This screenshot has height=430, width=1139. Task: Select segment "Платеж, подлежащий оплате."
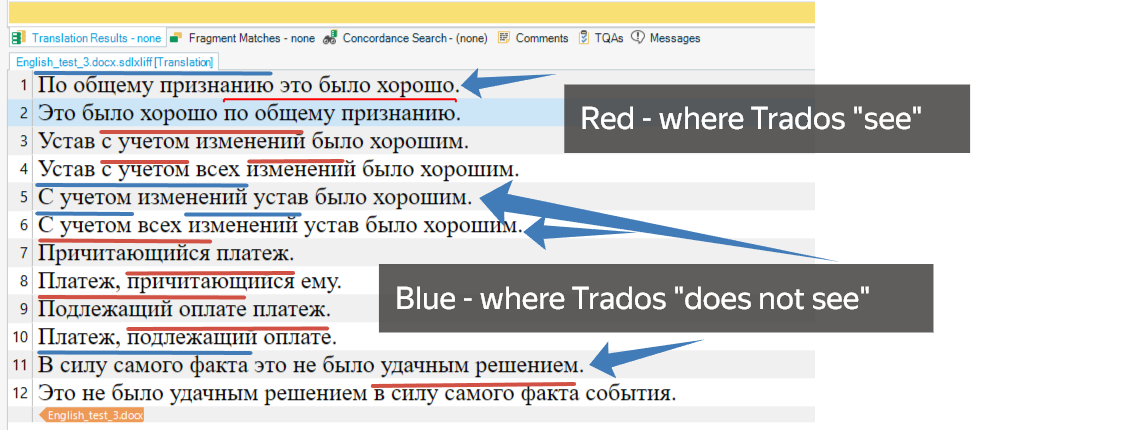click(x=188, y=336)
